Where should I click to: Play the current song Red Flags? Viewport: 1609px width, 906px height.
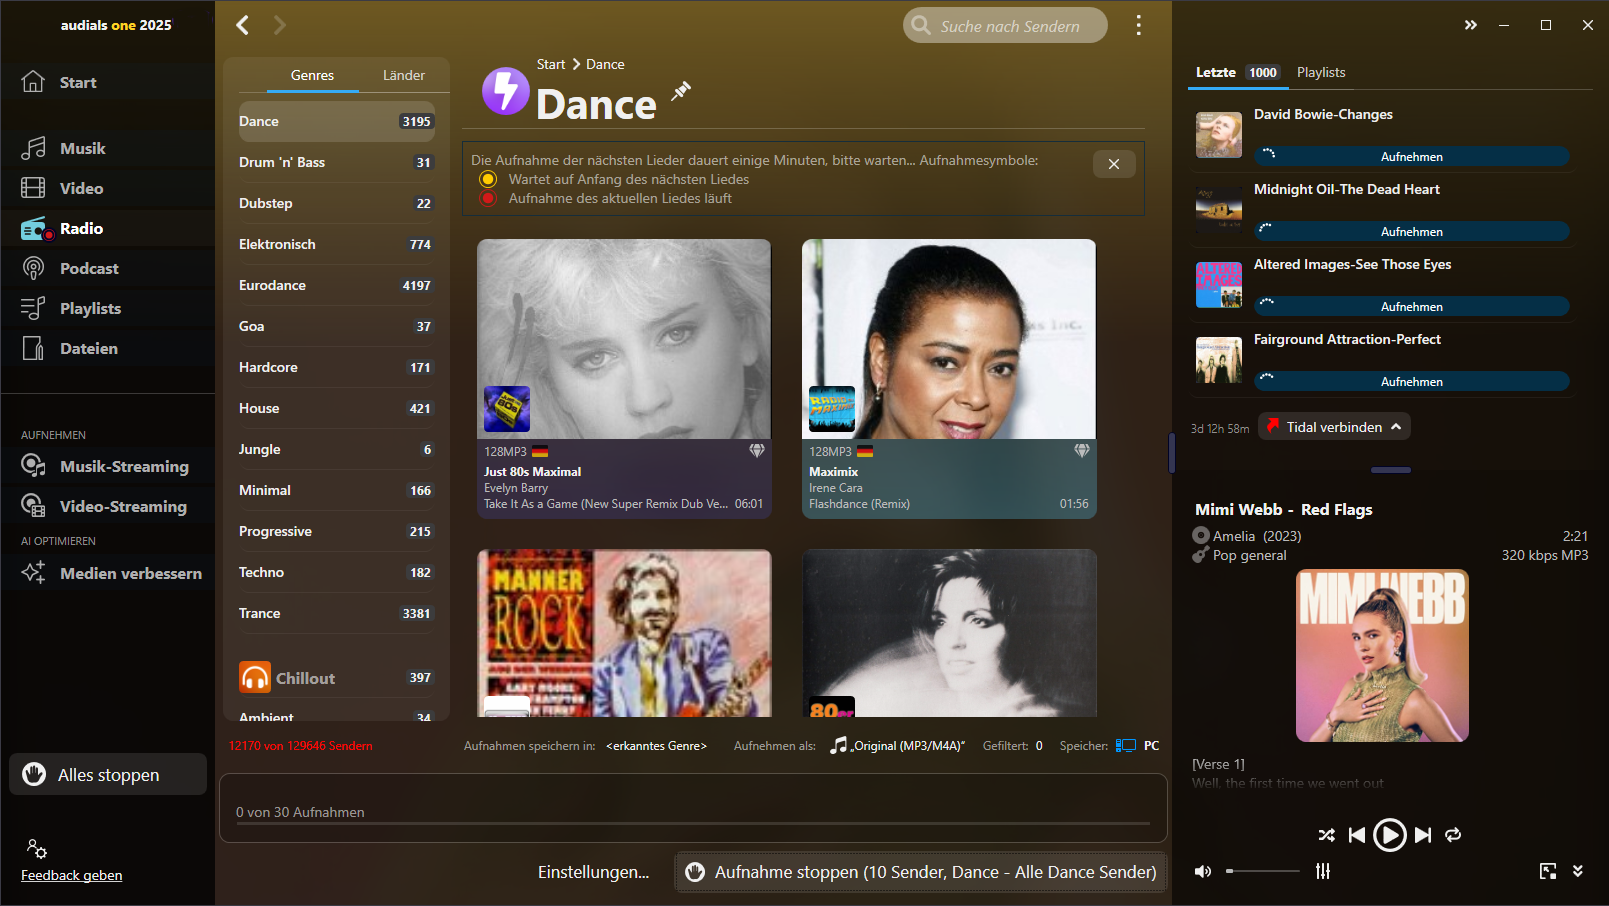point(1389,835)
